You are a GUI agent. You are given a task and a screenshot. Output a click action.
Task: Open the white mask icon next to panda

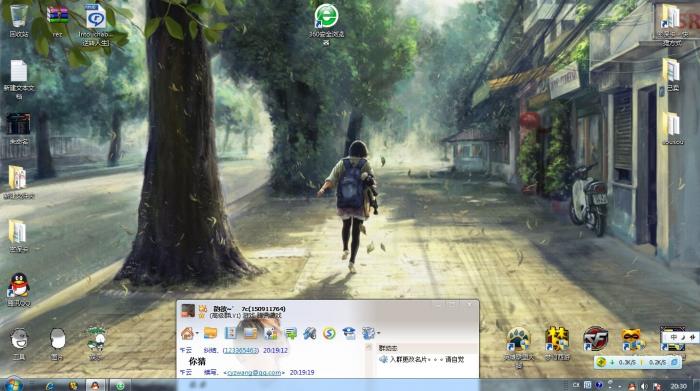tap(57, 339)
